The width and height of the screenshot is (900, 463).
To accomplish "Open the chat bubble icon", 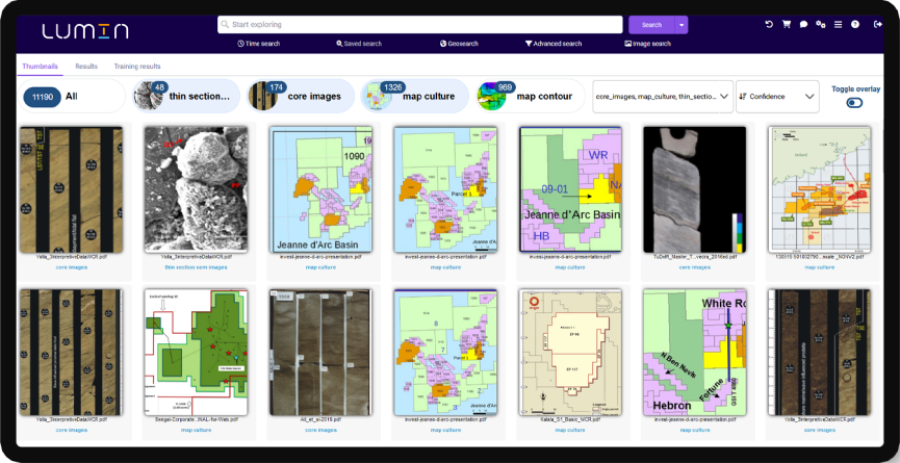I will coord(804,25).
